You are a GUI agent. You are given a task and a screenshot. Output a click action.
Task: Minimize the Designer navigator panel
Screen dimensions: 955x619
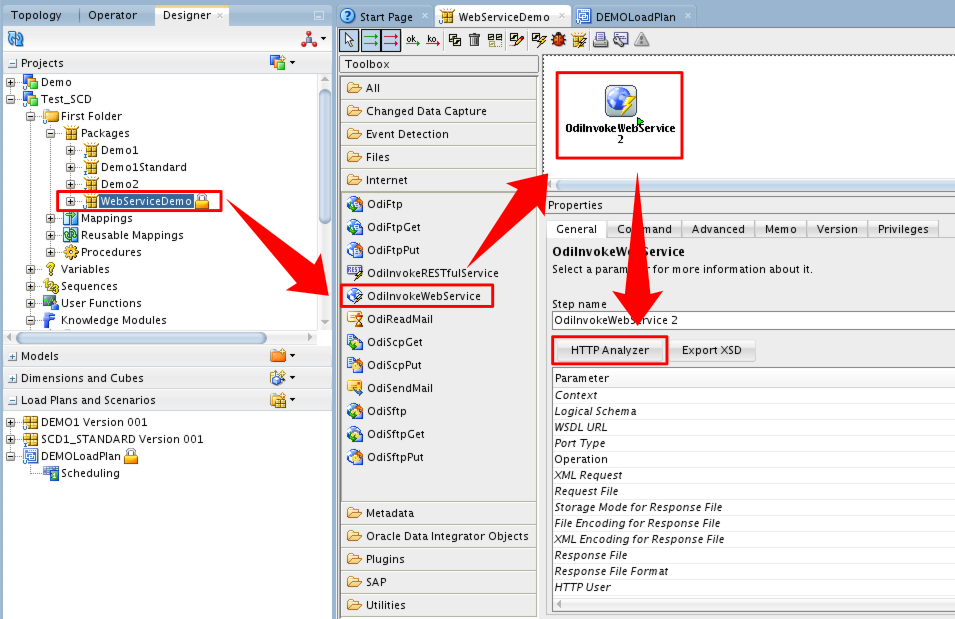pos(319,15)
